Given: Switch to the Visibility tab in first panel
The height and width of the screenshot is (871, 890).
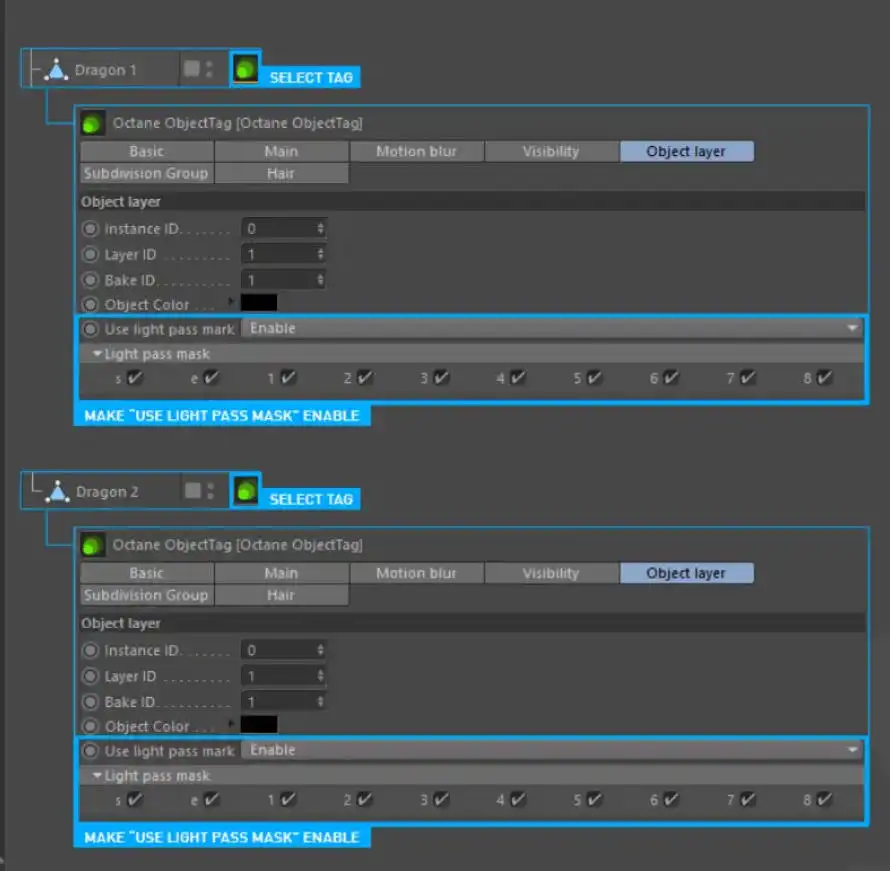Looking at the screenshot, I should (x=551, y=151).
